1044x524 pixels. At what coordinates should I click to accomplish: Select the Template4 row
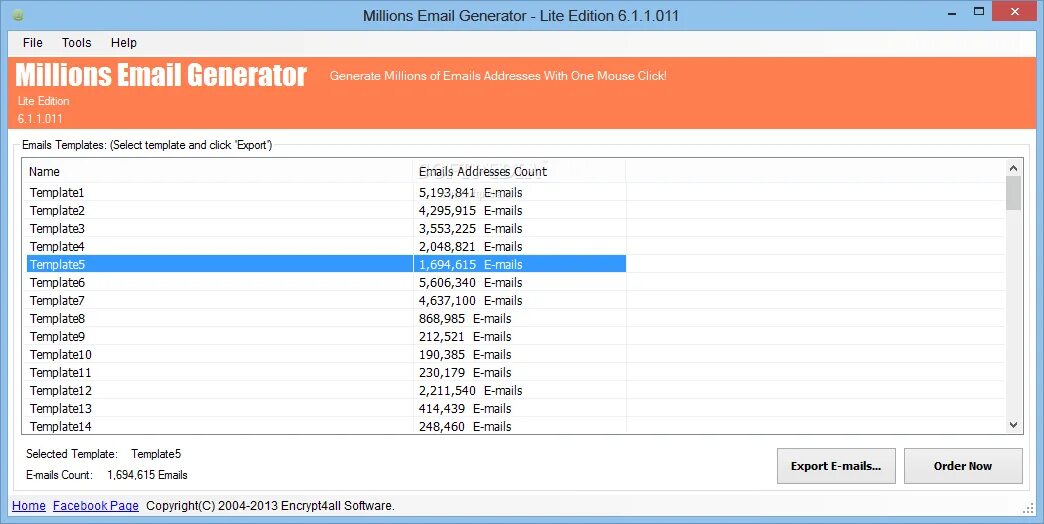pyautogui.click(x=326, y=246)
